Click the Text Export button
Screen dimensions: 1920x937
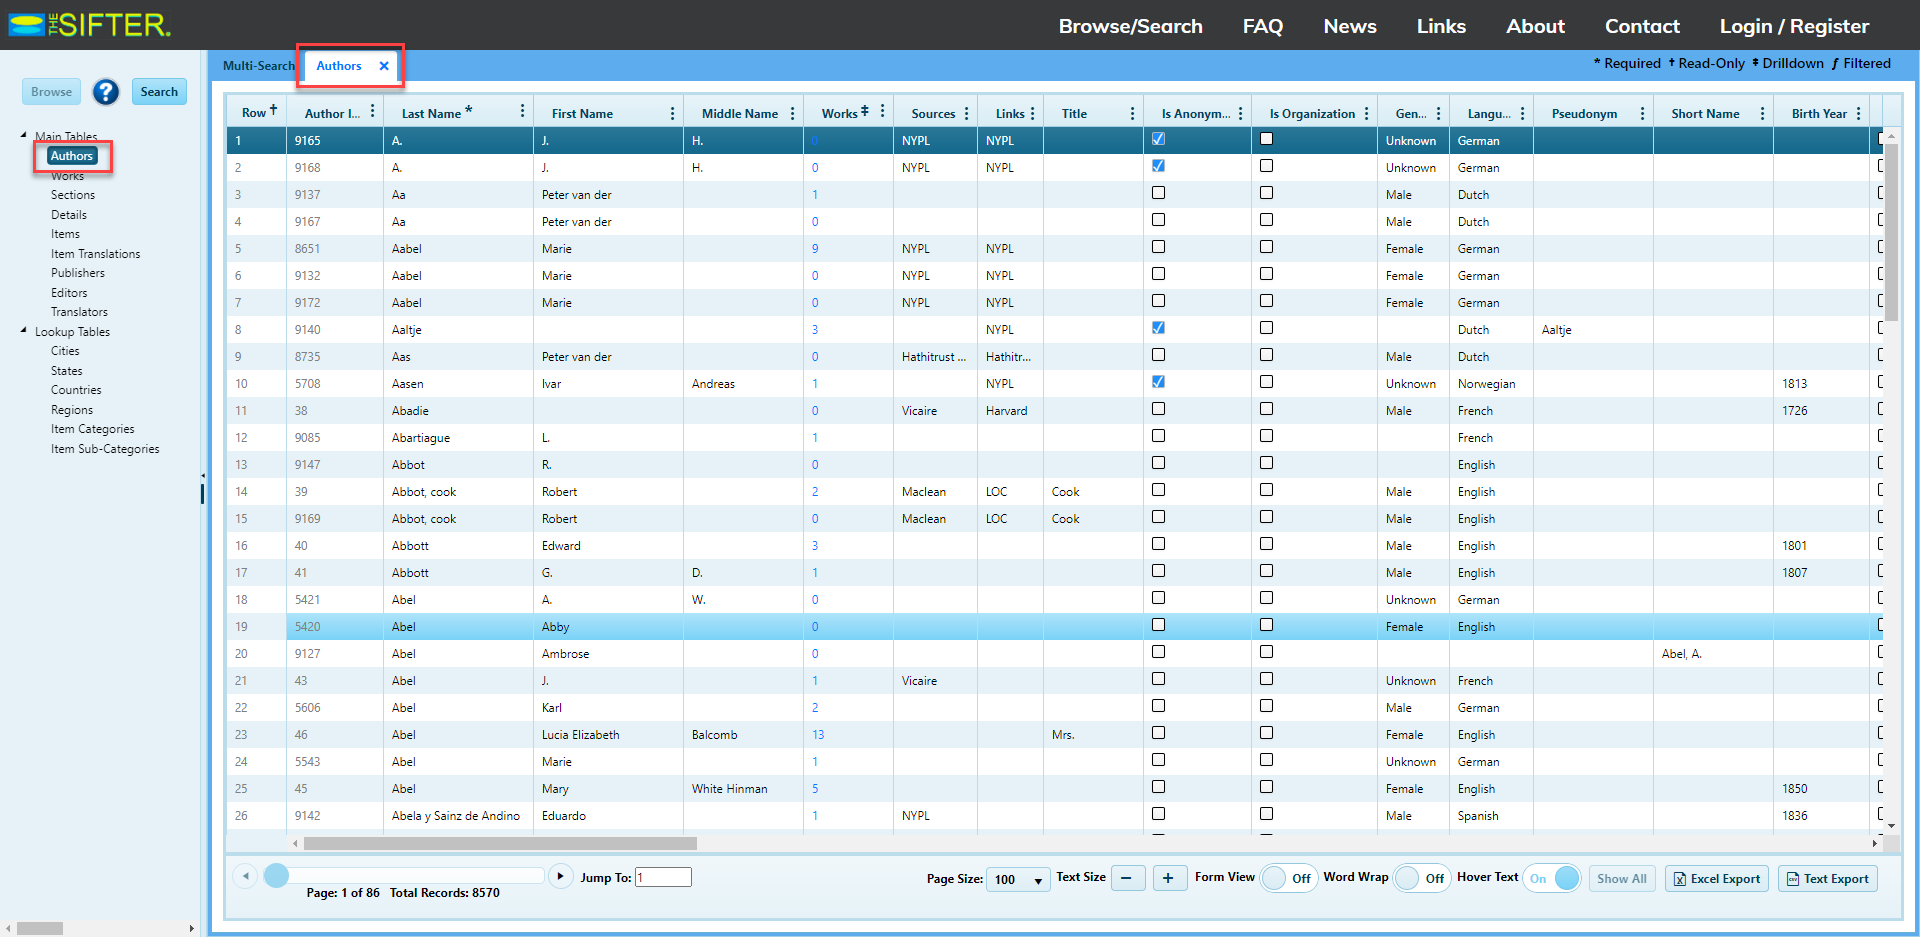click(x=1827, y=879)
